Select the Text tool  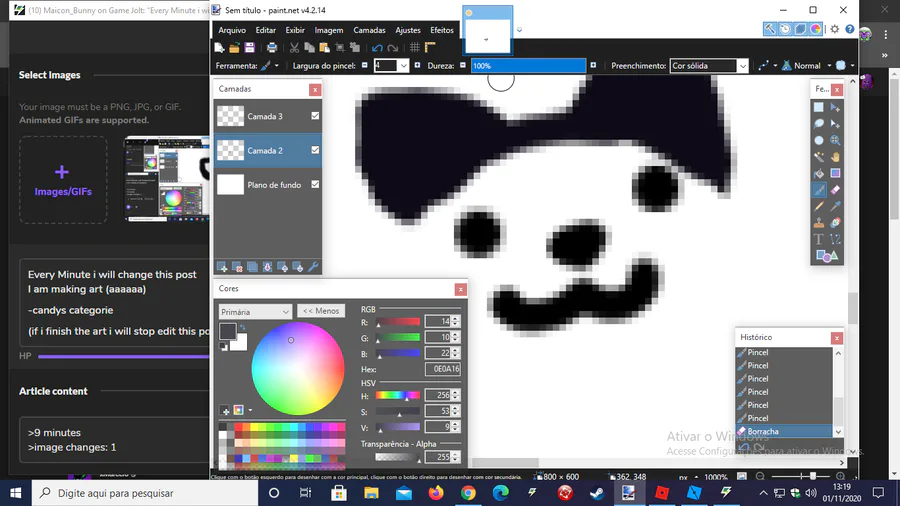[x=818, y=240]
